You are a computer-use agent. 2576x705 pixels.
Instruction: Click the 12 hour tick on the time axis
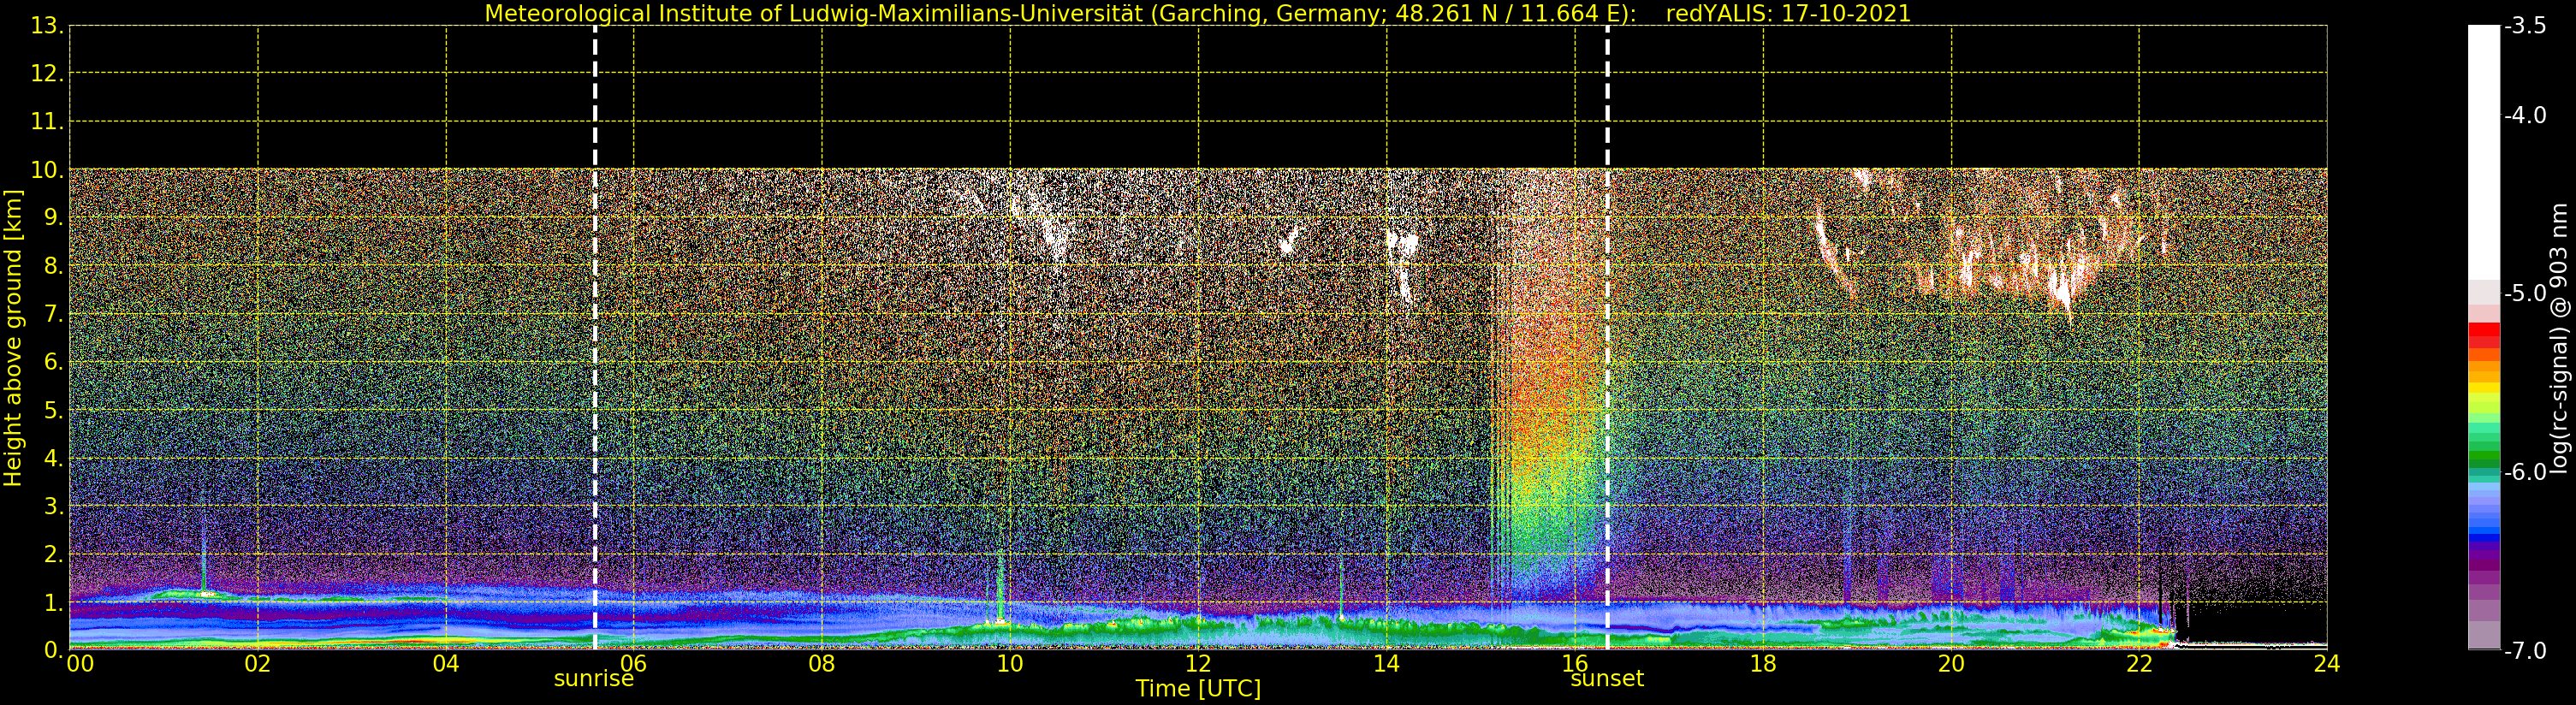tap(1197, 664)
